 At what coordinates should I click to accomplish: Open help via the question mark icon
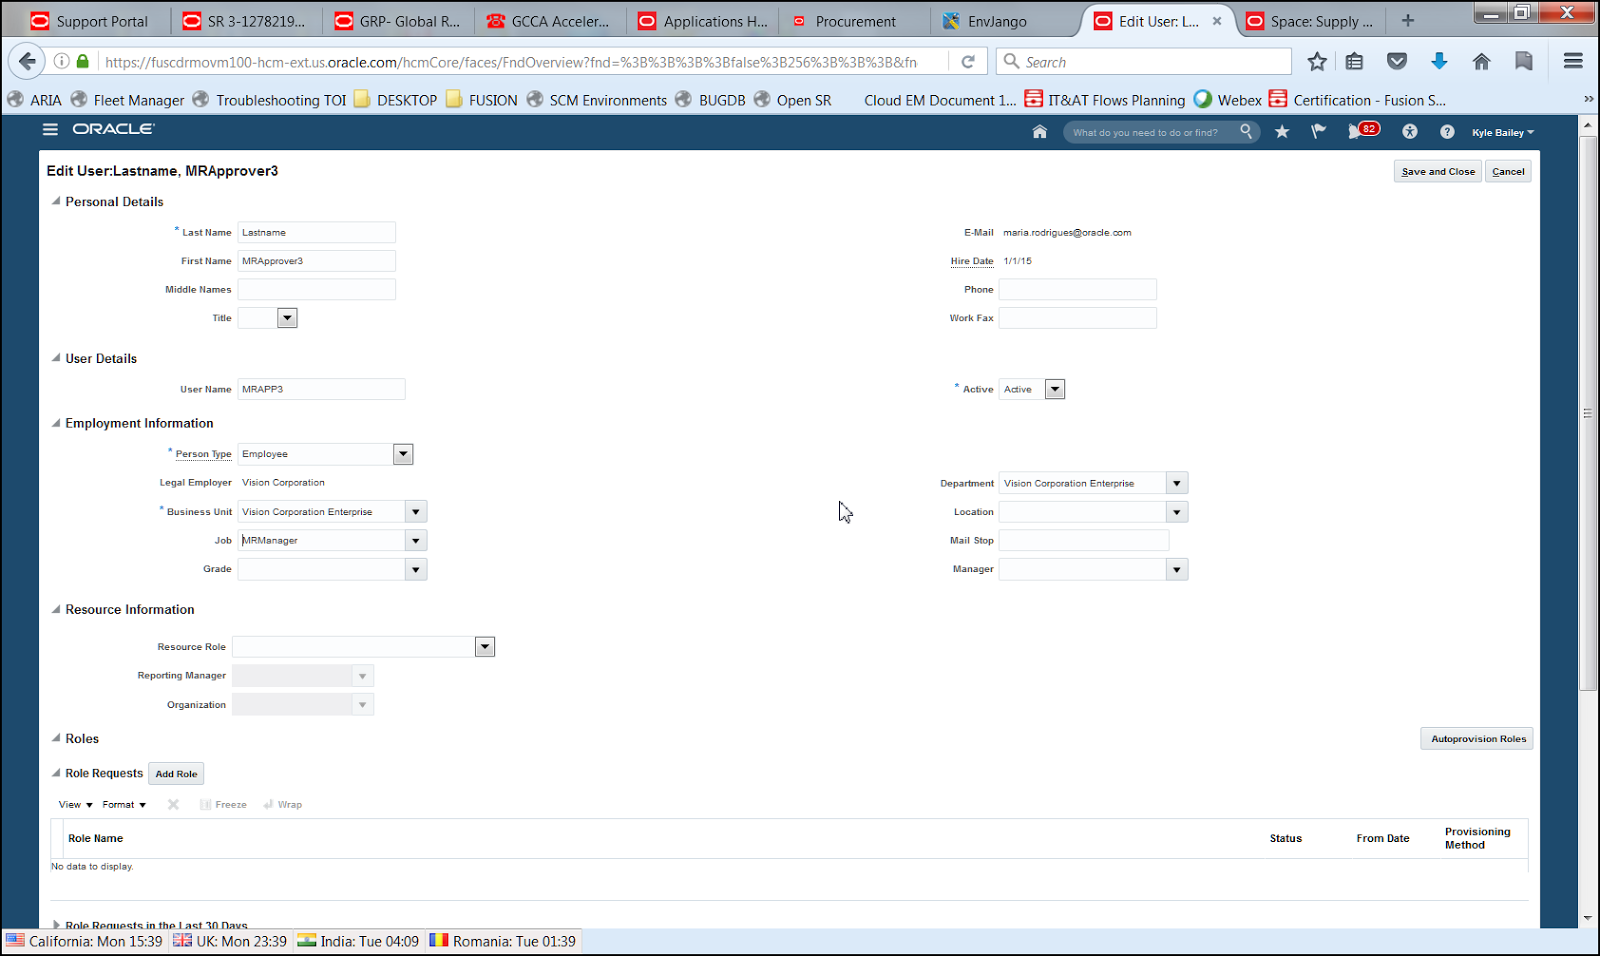tap(1445, 131)
